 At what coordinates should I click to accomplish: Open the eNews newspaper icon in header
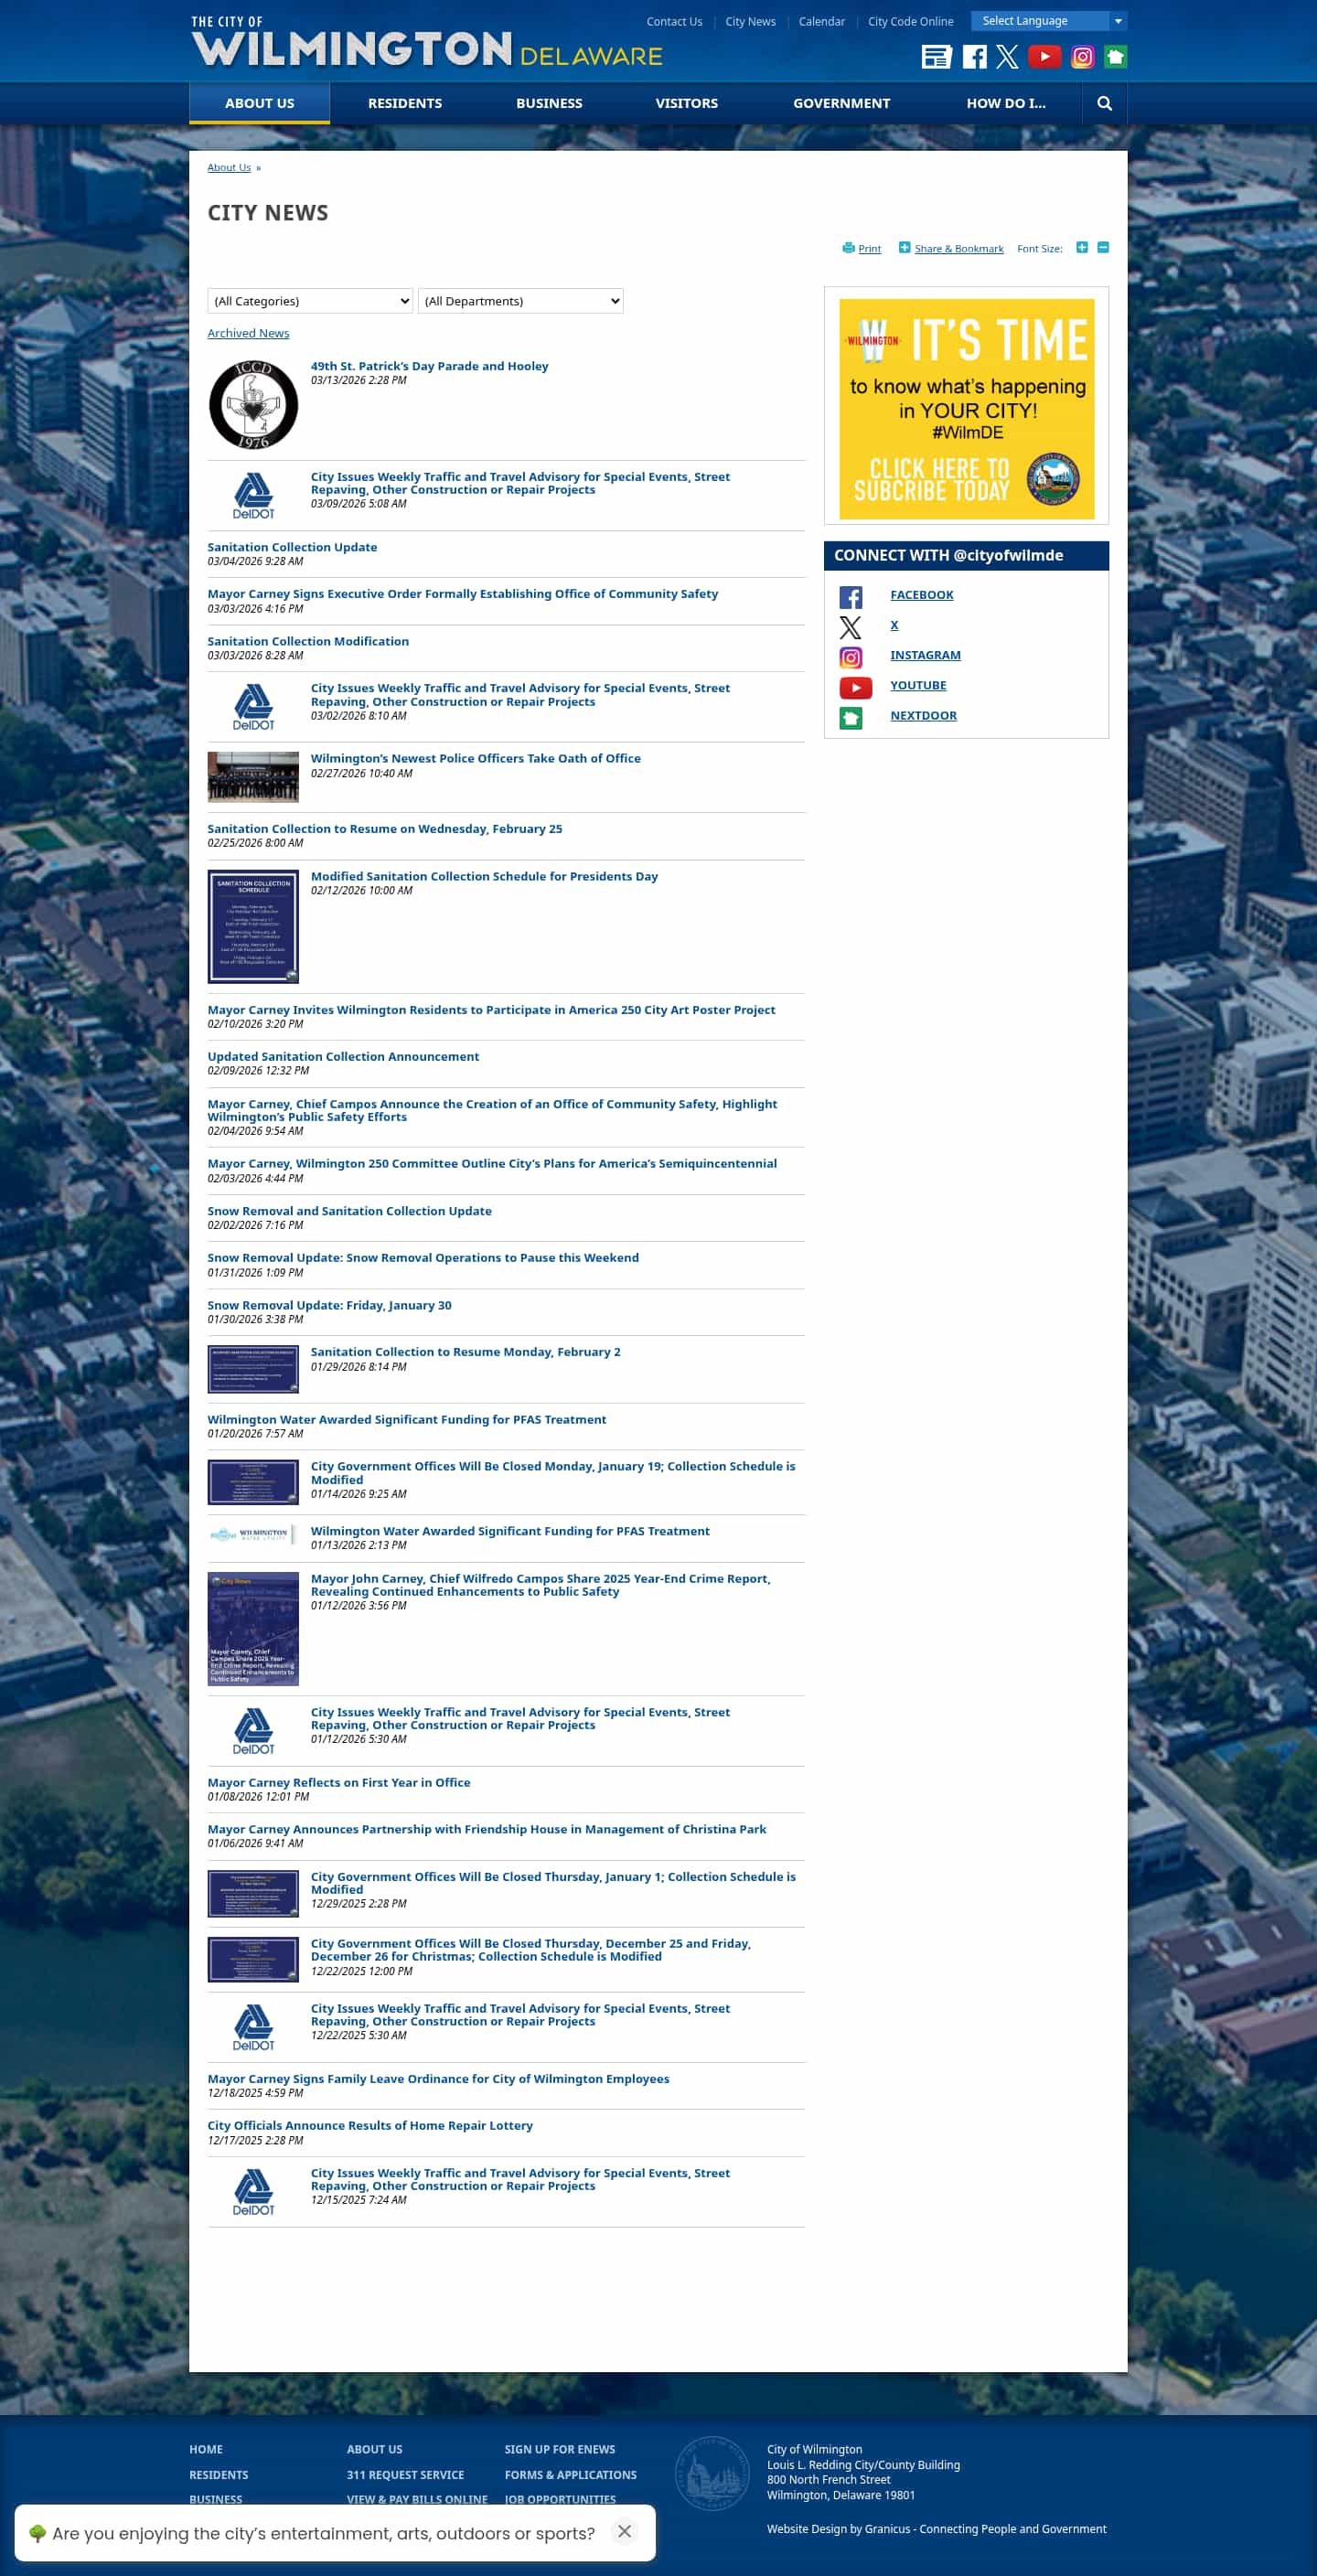pos(936,57)
